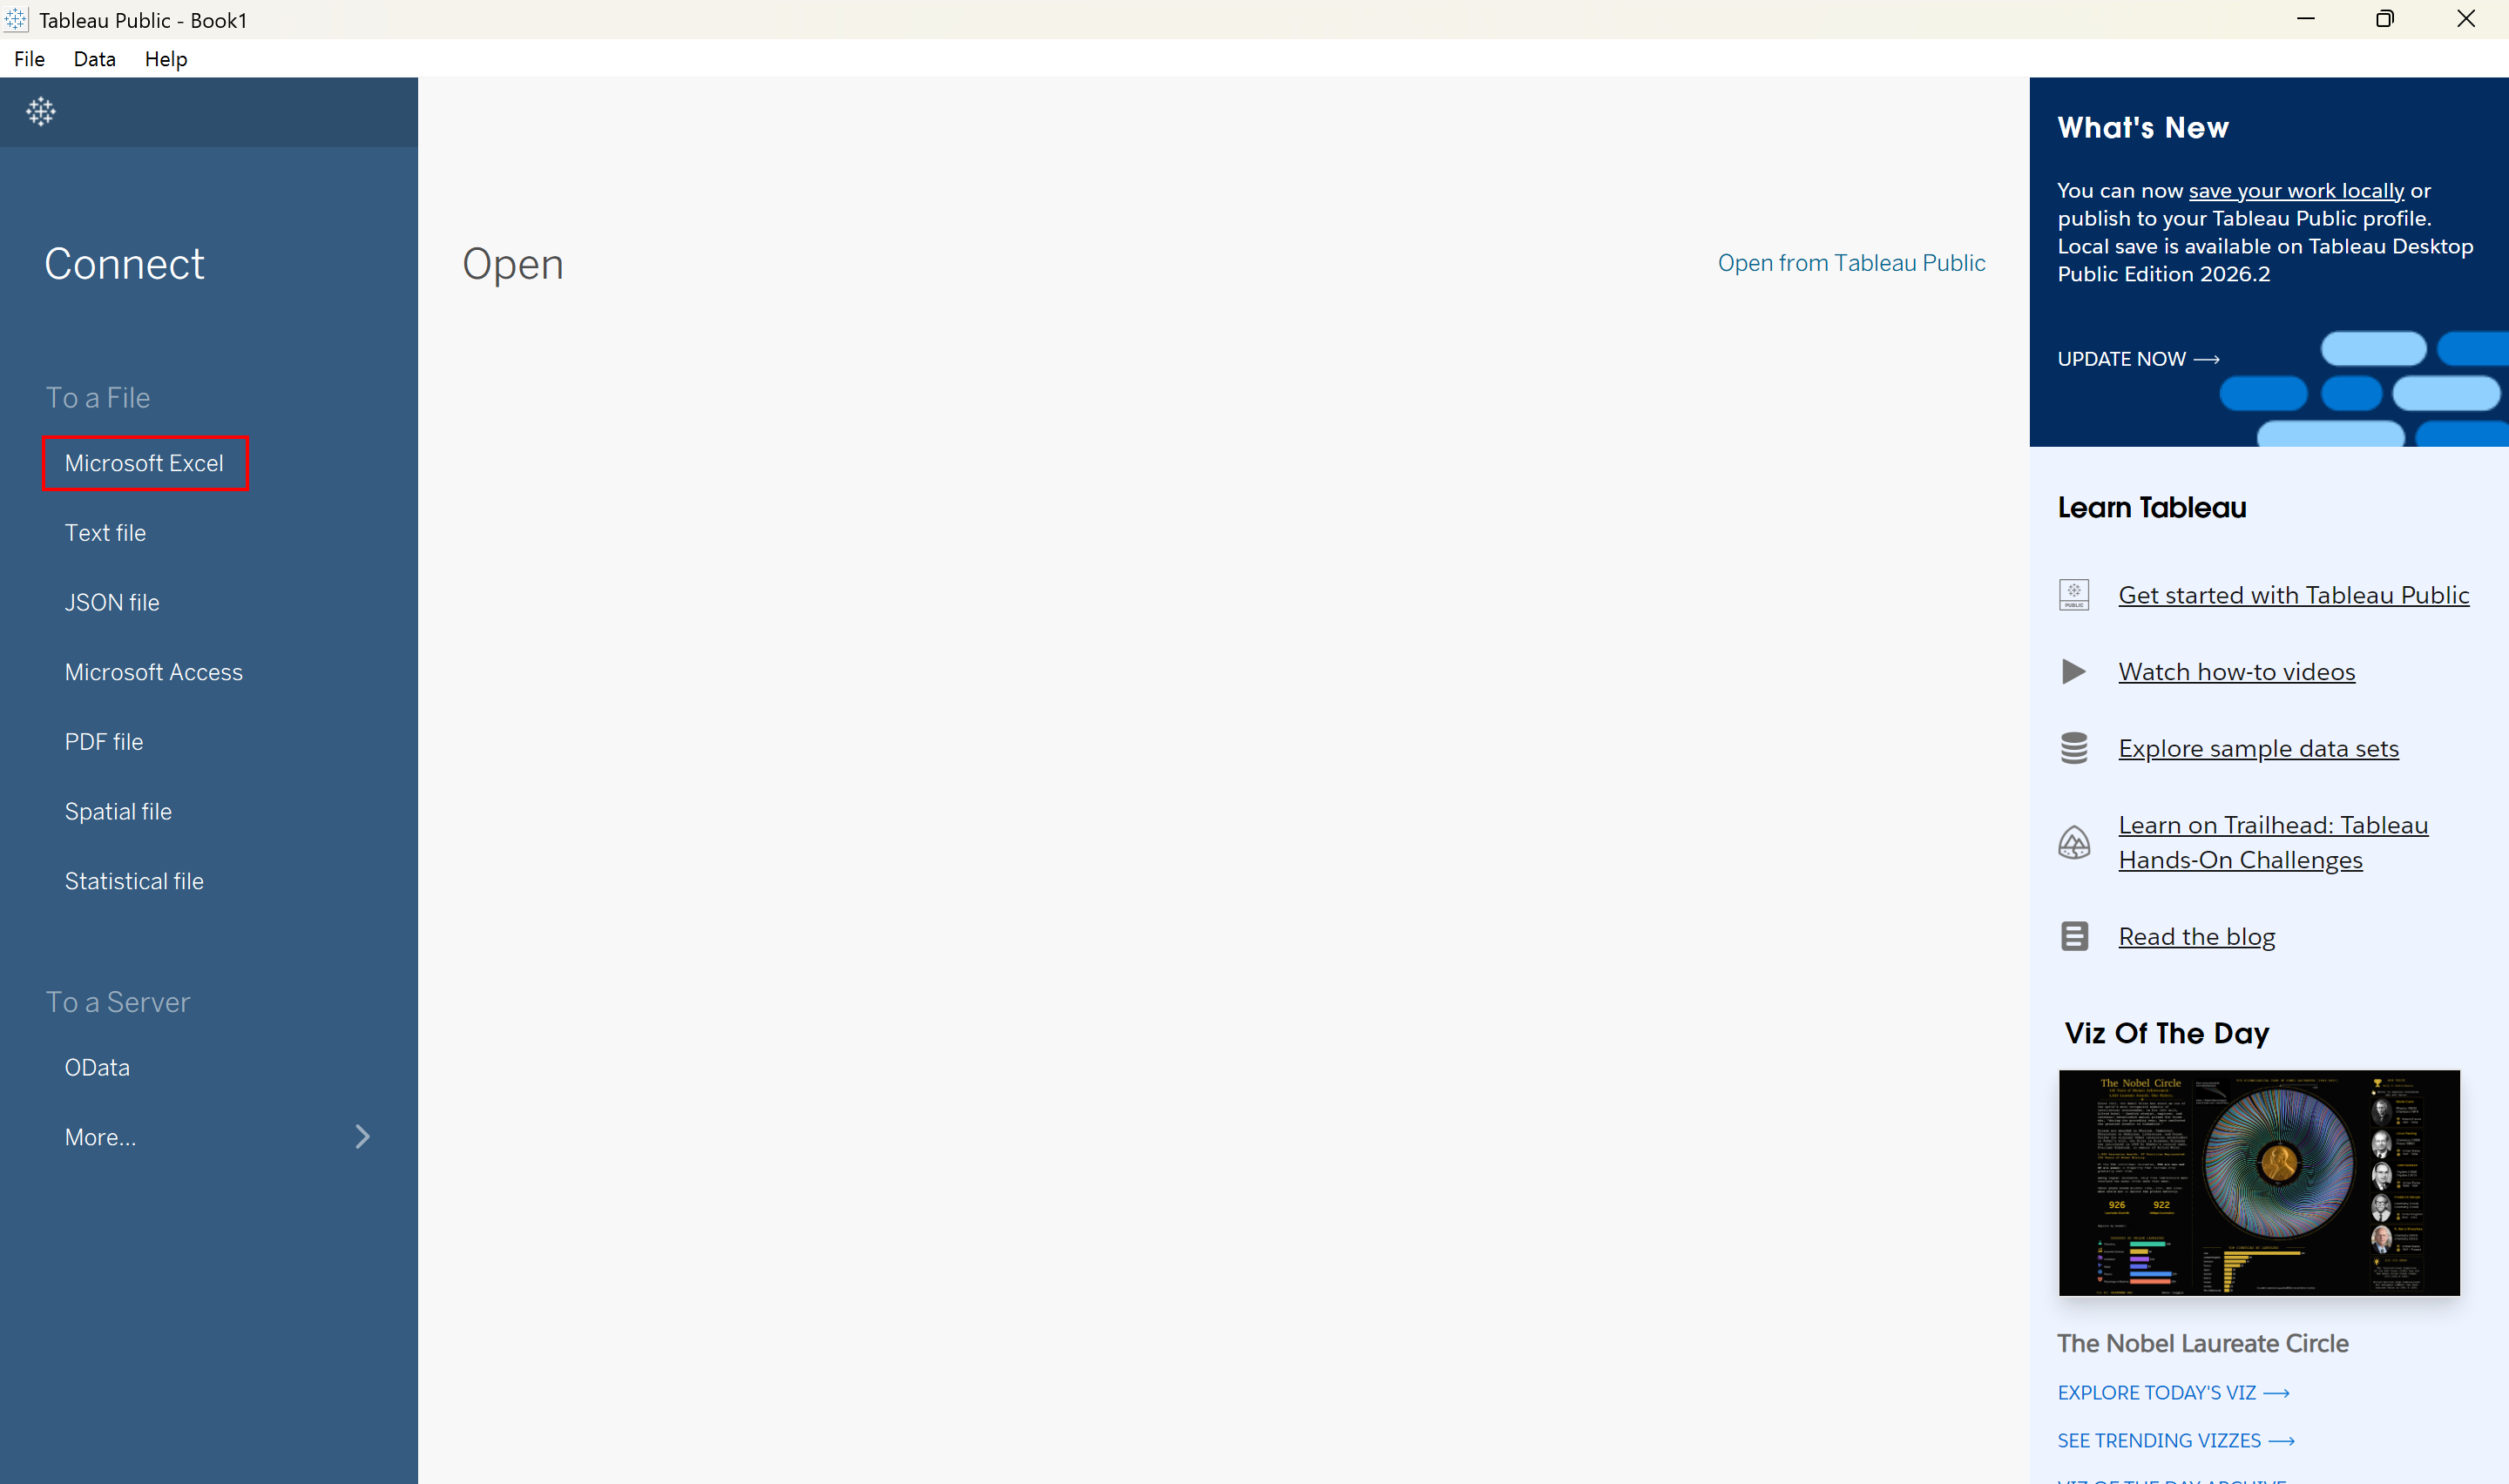Expand the More... server connections chevron
The height and width of the screenshot is (1484, 2509).
363,1136
